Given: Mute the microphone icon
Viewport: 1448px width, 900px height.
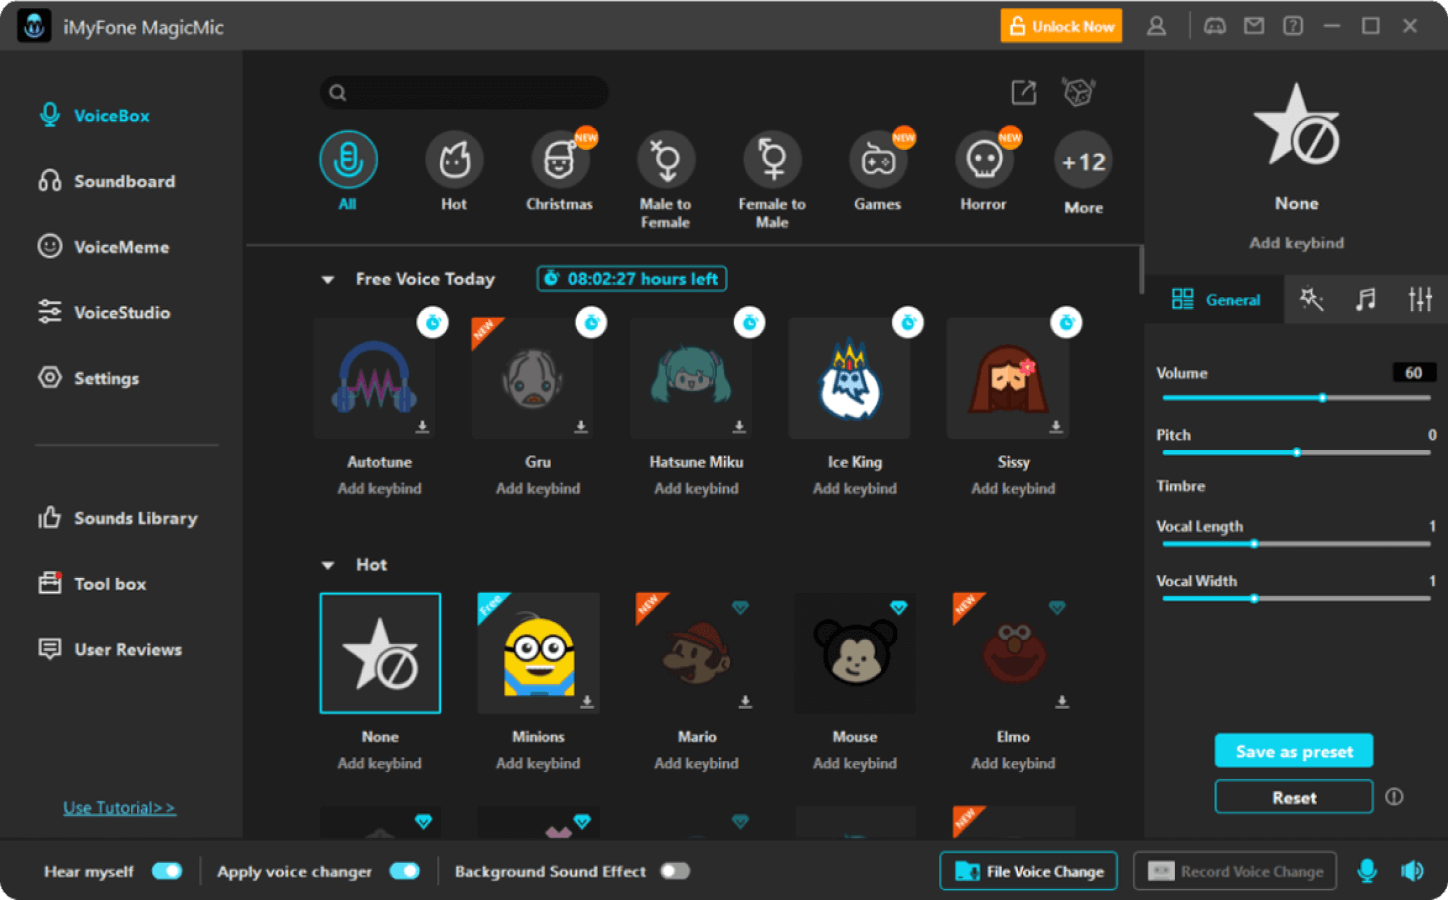Looking at the screenshot, I should tap(1367, 871).
